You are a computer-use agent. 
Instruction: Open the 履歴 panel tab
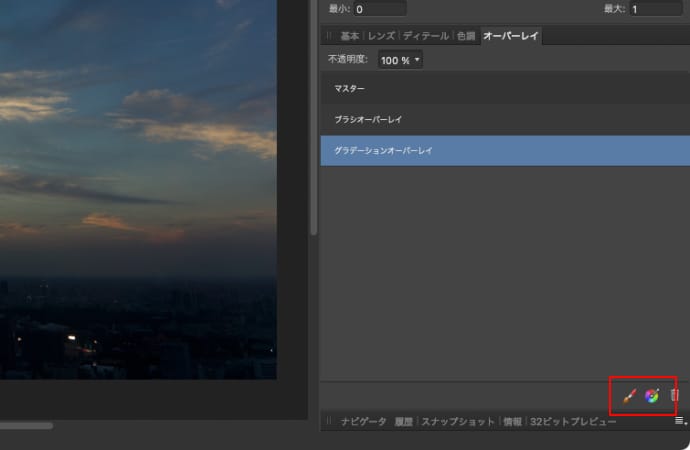pyautogui.click(x=403, y=422)
